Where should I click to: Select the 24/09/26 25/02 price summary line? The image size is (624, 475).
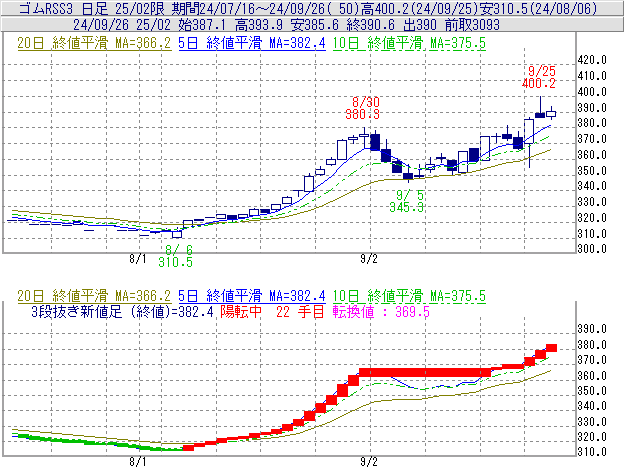tap(287, 25)
